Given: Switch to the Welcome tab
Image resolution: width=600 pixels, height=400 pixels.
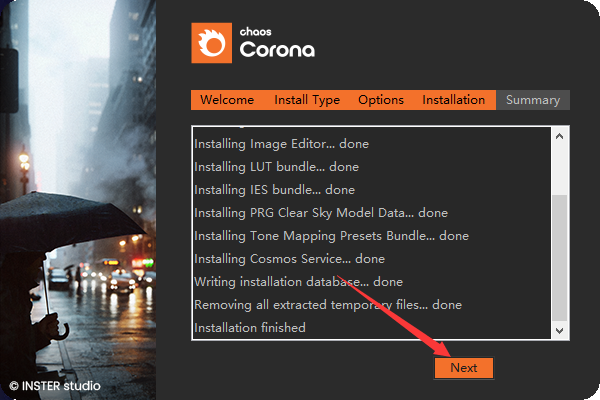Looking at the screenshot, I should [x=227, y=100].
